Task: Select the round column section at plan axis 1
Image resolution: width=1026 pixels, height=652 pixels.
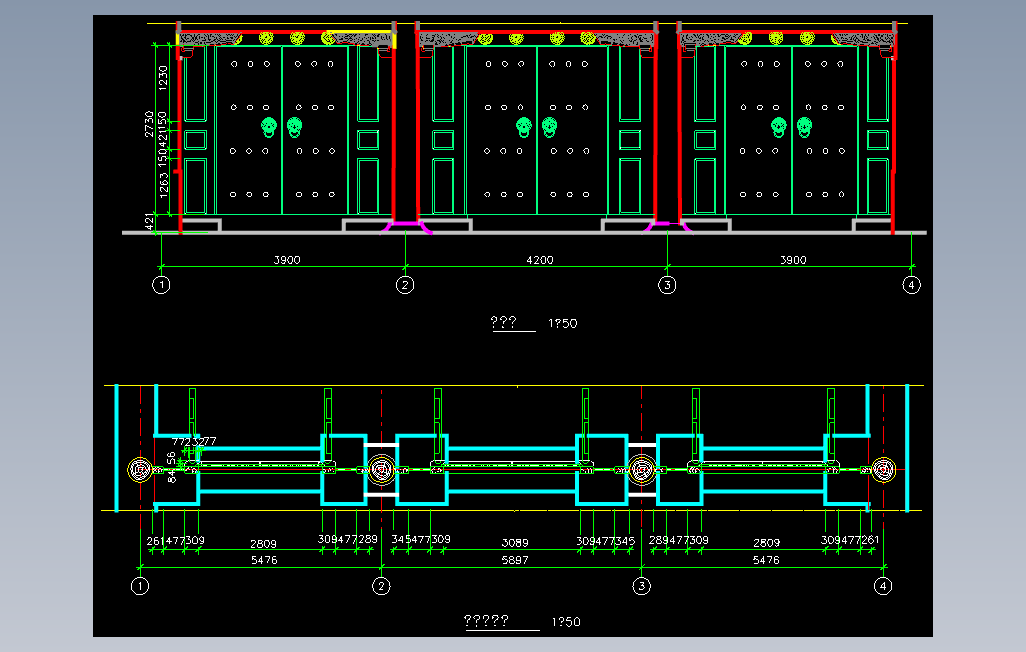Action: pyautogui.click(x=139, y=470)
